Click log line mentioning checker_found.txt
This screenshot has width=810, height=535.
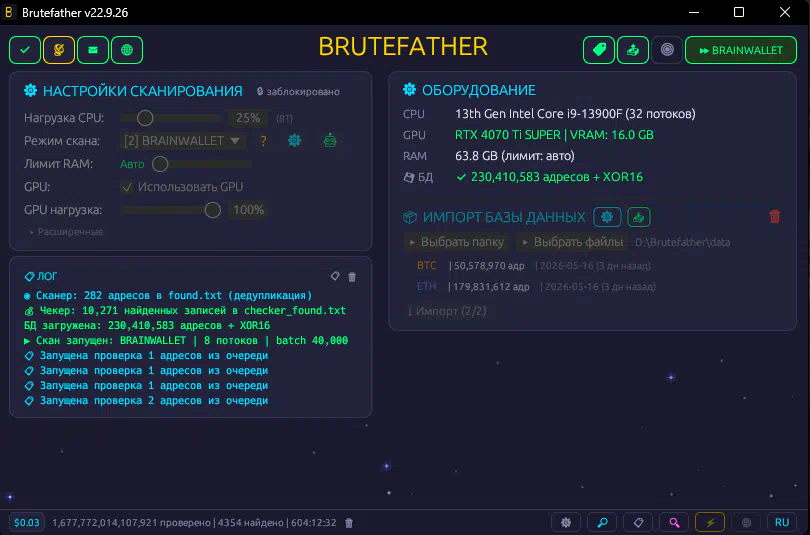coord(185,311)
